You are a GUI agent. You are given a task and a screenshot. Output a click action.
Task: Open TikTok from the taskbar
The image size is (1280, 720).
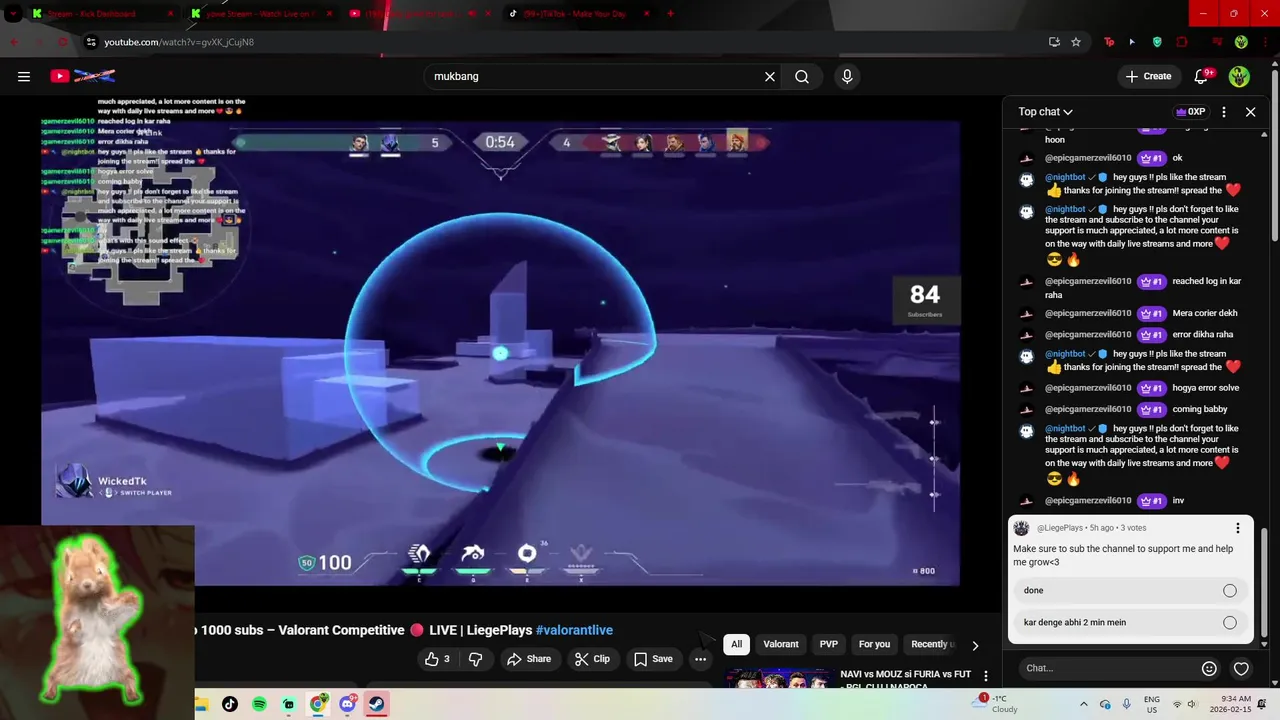(230, 704)
